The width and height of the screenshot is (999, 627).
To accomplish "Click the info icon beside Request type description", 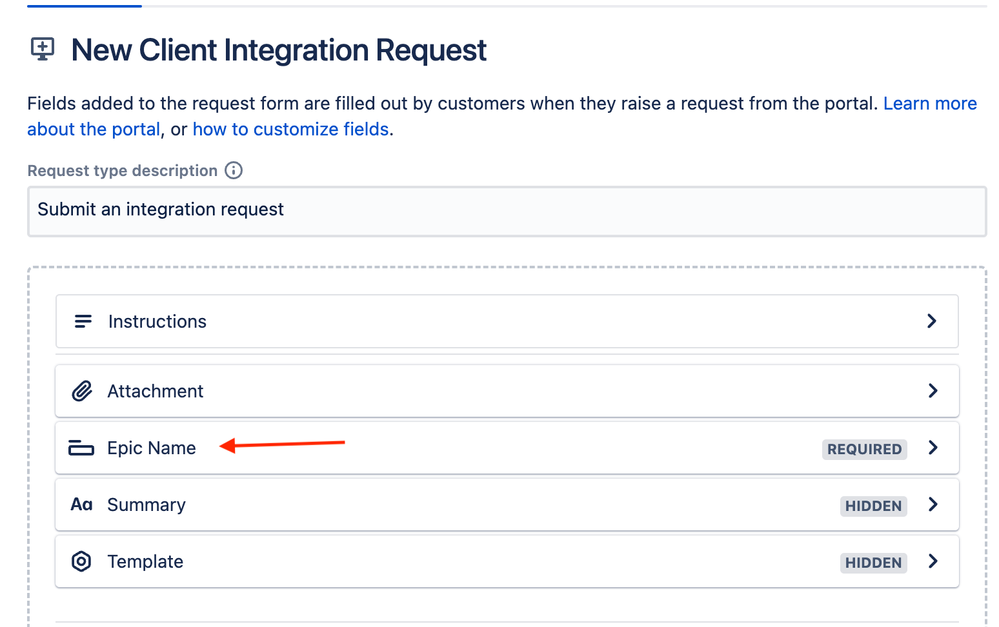I will pyautogui.click(x=233, y=170).
